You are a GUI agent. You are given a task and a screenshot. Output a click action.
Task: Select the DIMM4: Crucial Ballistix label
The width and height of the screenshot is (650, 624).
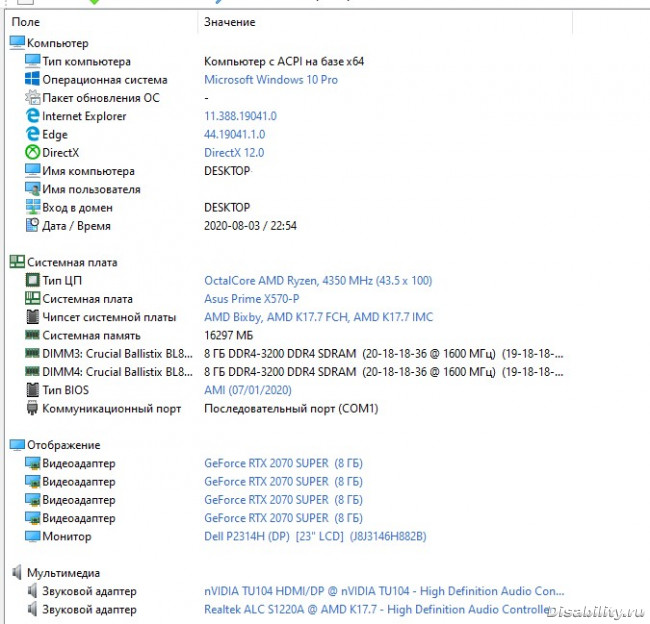118,372
